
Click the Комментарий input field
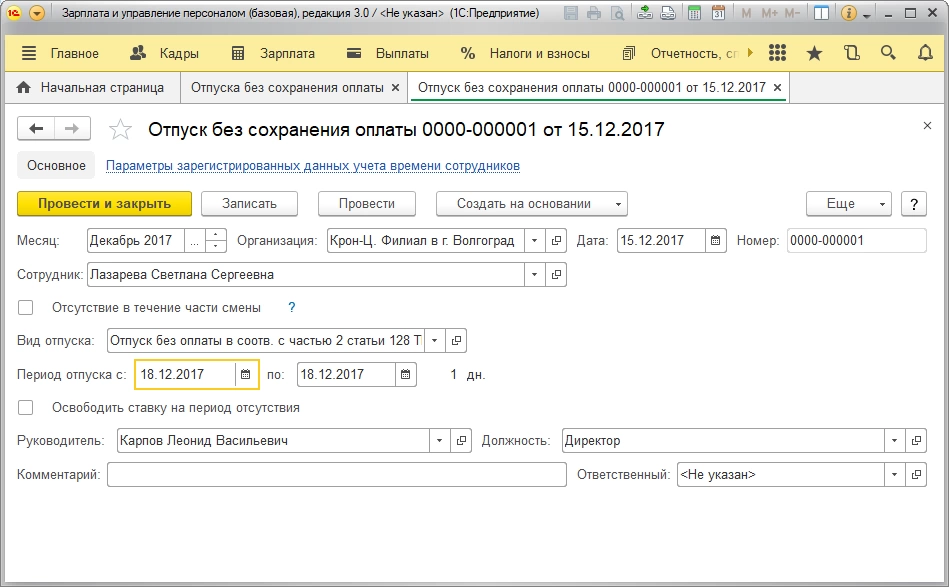(x=337, y=474)
